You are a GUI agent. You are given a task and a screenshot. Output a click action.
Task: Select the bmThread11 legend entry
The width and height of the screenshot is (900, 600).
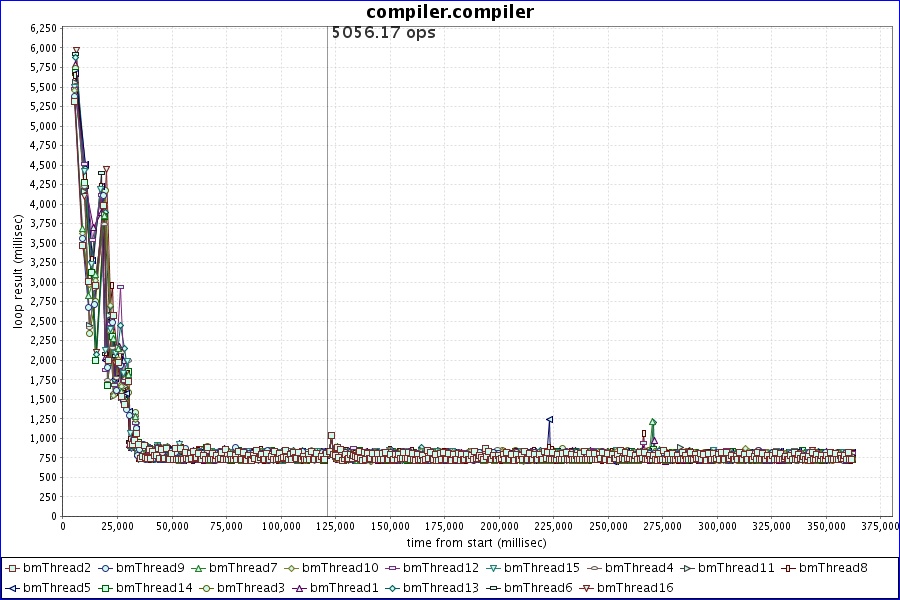point(736,568)
